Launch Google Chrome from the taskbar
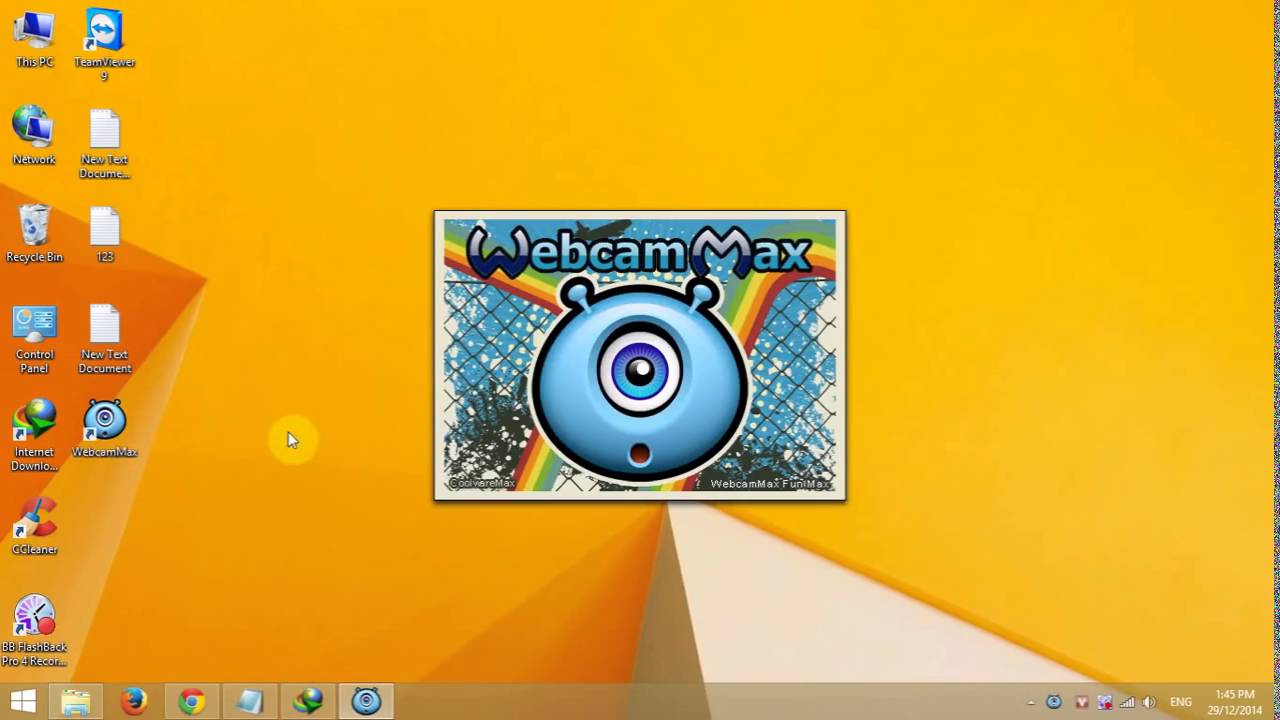The image size is (1280, 720). [192, 702]
